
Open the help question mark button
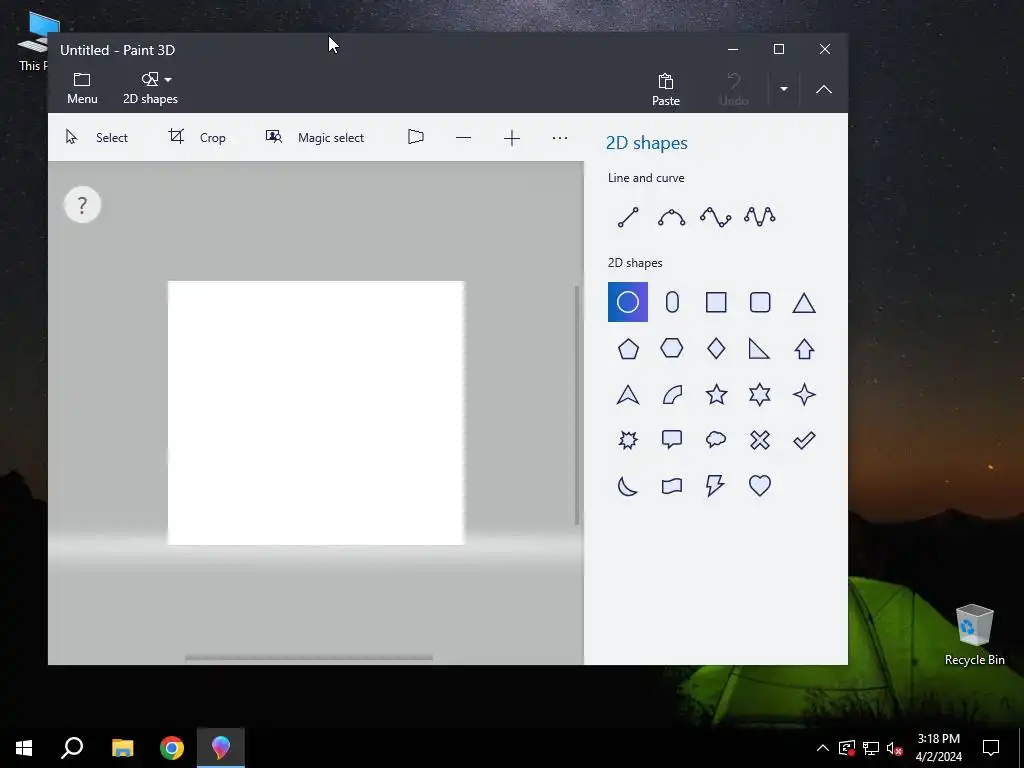[82, 205]
